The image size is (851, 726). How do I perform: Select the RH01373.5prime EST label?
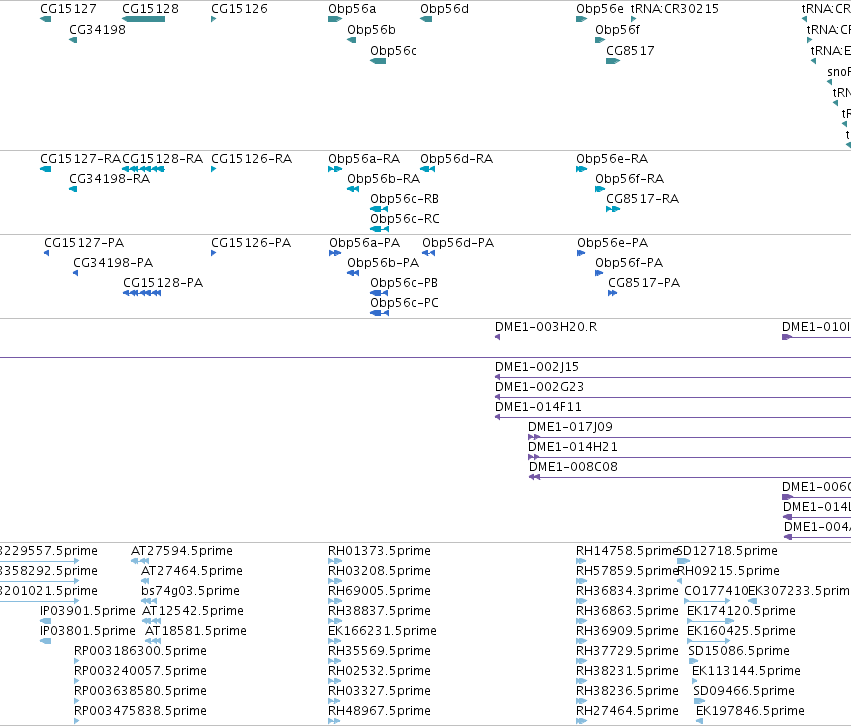(x=379, y=551)
